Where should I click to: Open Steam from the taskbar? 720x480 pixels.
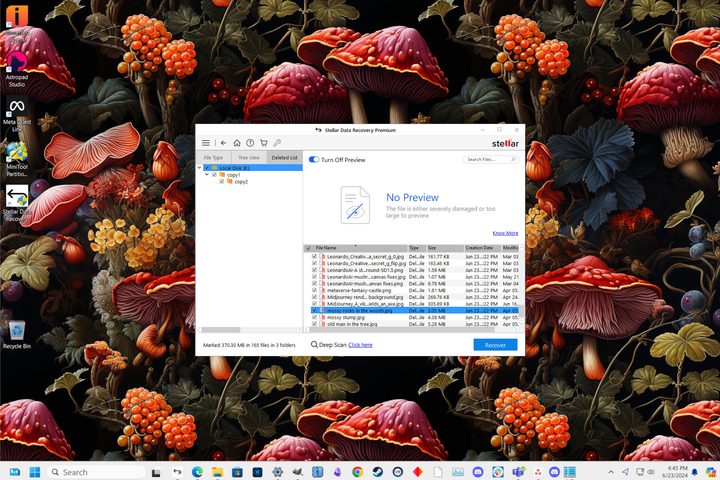(377, 472)
